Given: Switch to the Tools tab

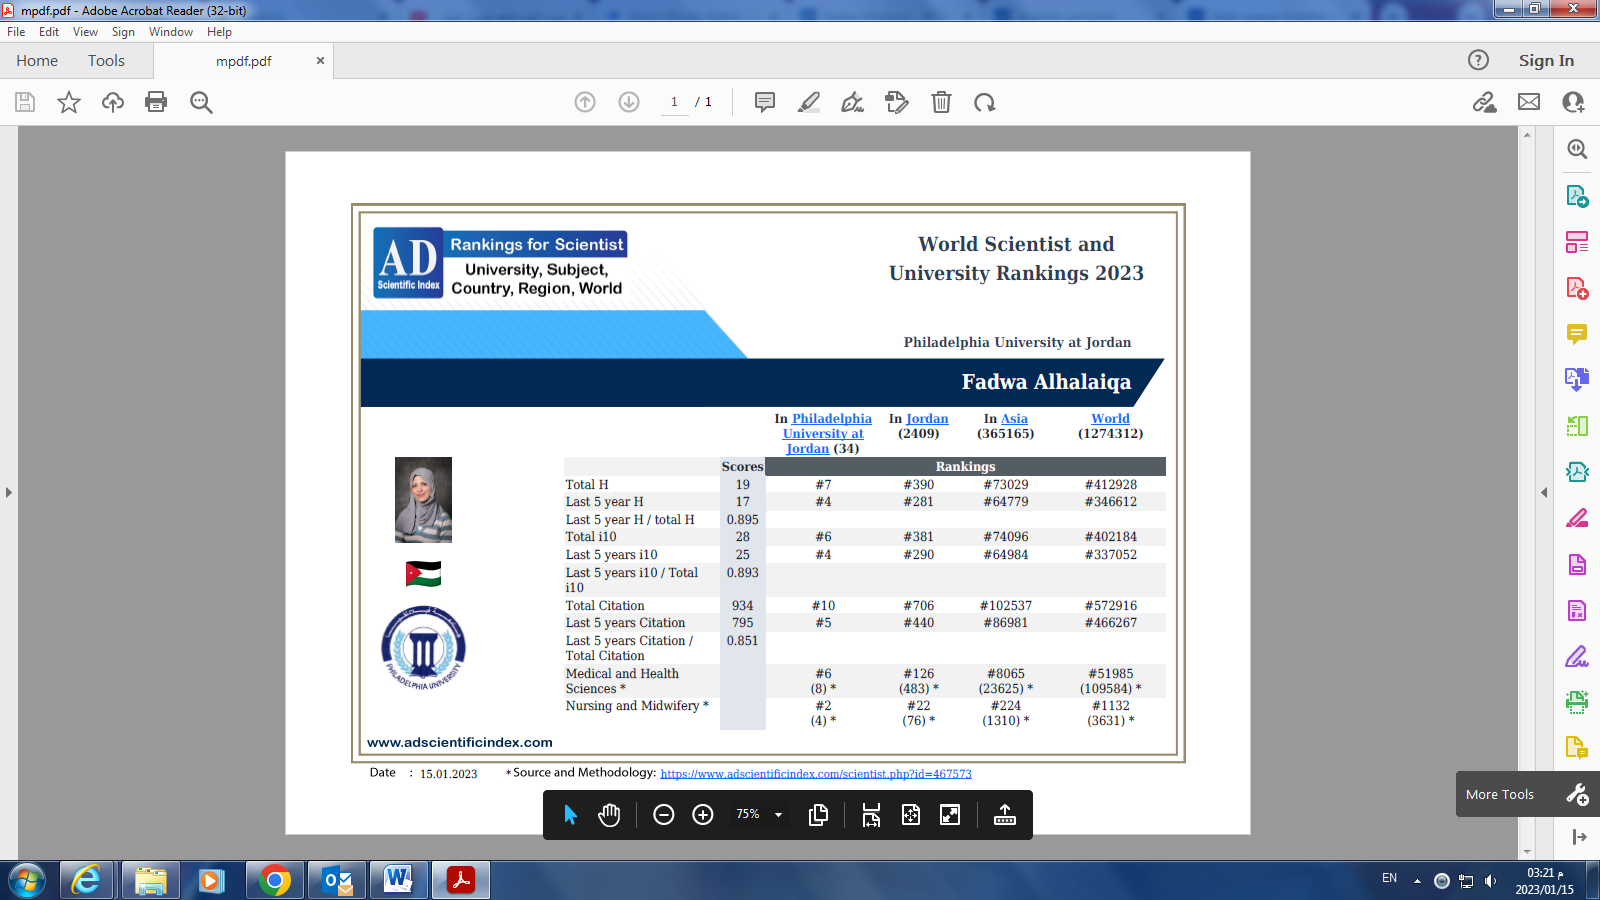Looking at the screenshot, I should click(106, 61).
